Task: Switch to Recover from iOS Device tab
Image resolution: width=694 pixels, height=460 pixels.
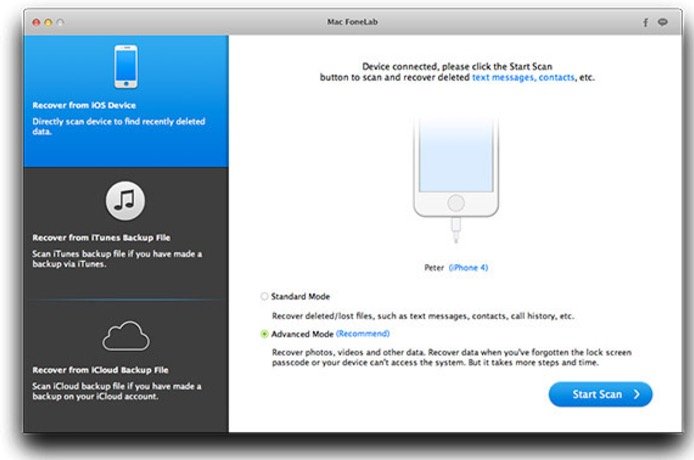Action: (x=126, y=101)
